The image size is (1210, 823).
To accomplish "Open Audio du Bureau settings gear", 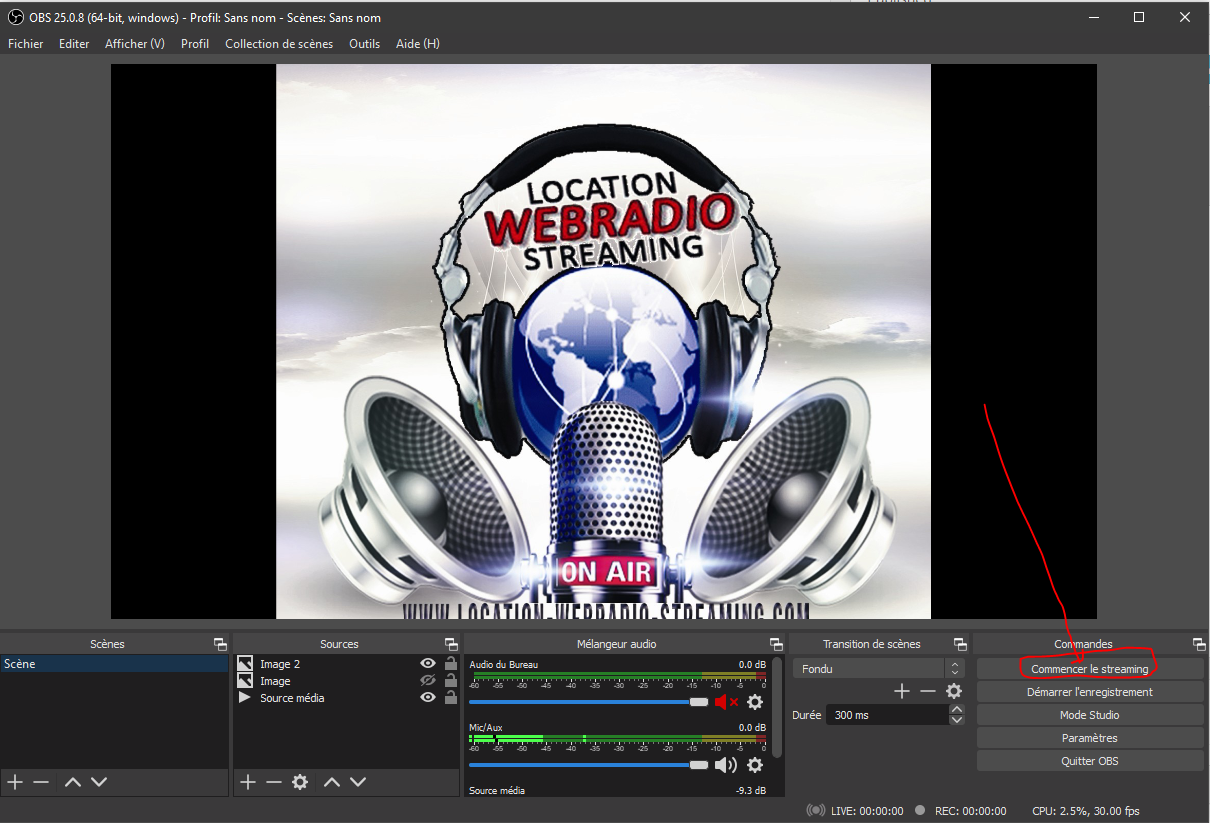I will coord(755,702).
